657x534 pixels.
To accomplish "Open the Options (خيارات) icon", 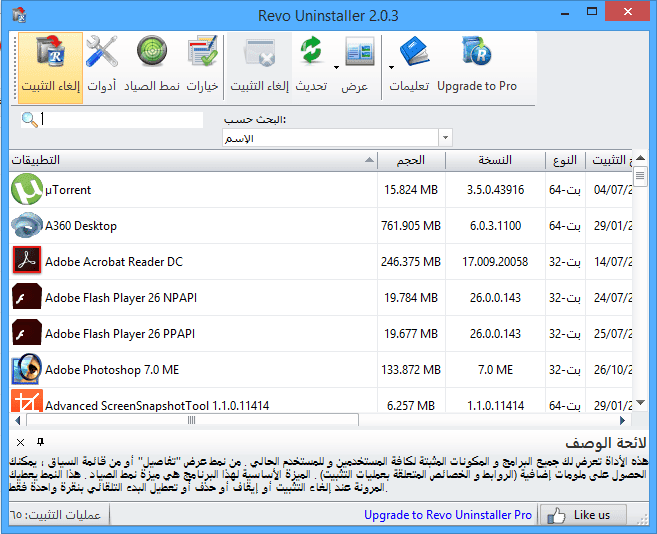I will (x=202, y=52).
